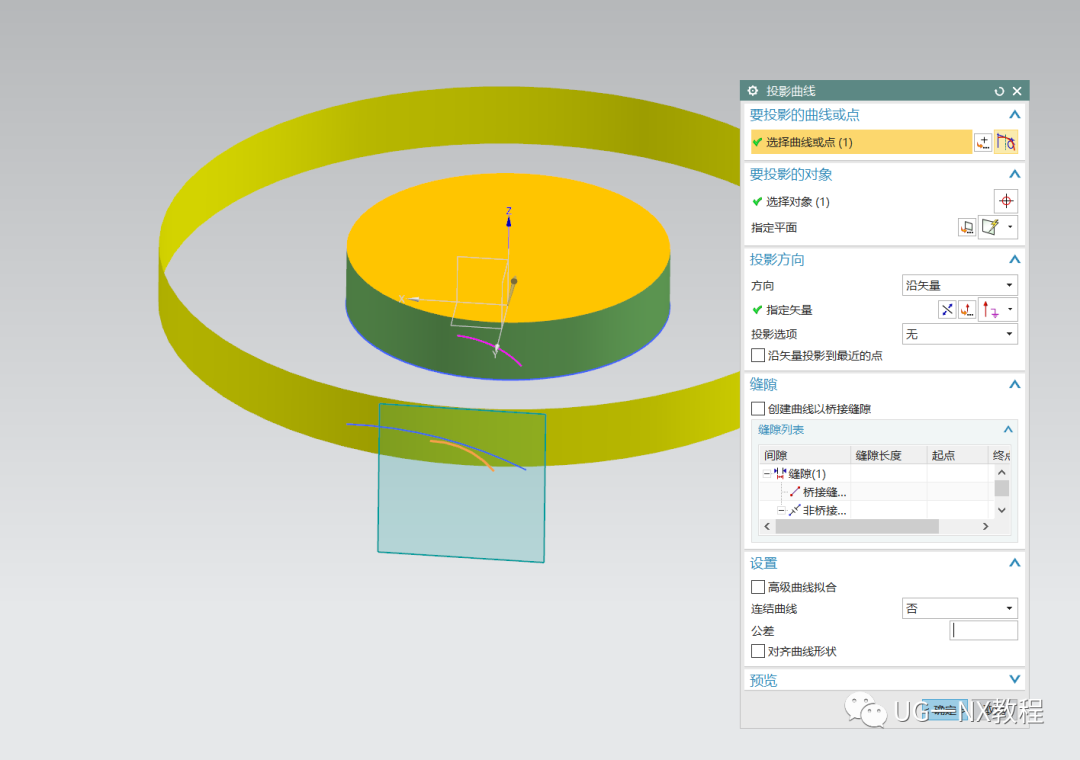Toggle 对齐曲线形状 checkbox
The image size is (1080, 760).
click(758, 651)
